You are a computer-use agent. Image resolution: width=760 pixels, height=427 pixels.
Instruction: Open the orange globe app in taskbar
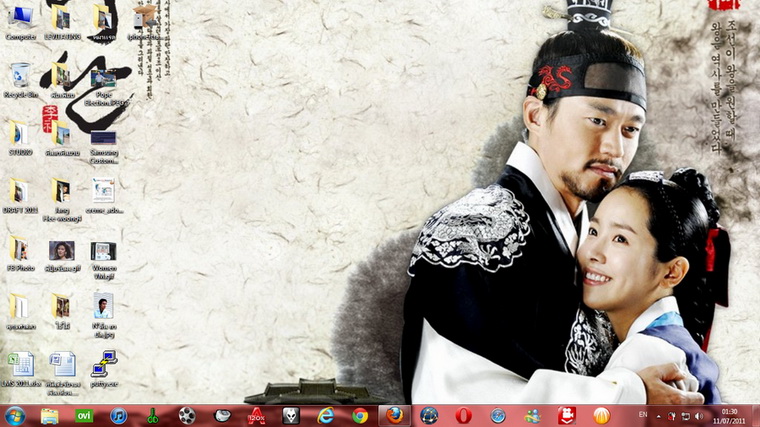click(x=601, y=416)
